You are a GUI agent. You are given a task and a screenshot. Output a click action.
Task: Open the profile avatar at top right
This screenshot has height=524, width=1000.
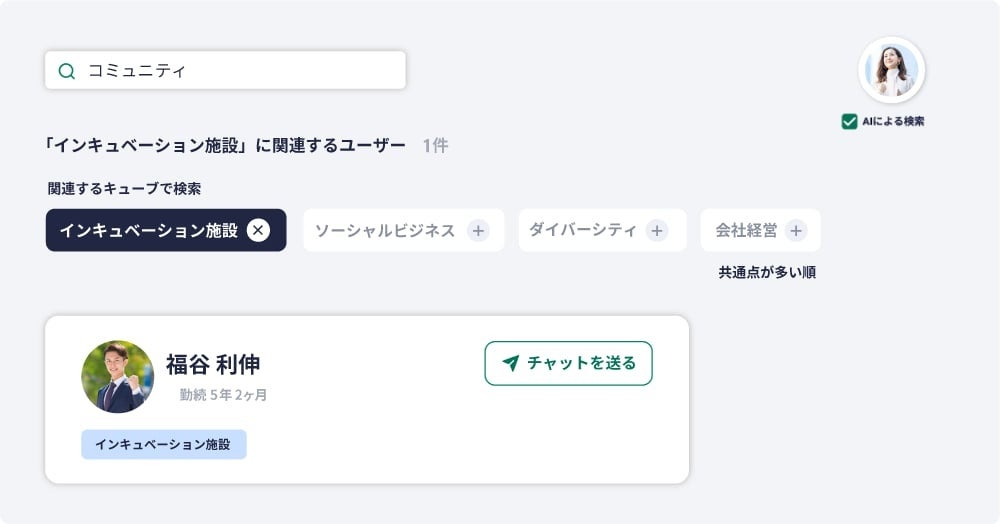(x=891, y=70)
